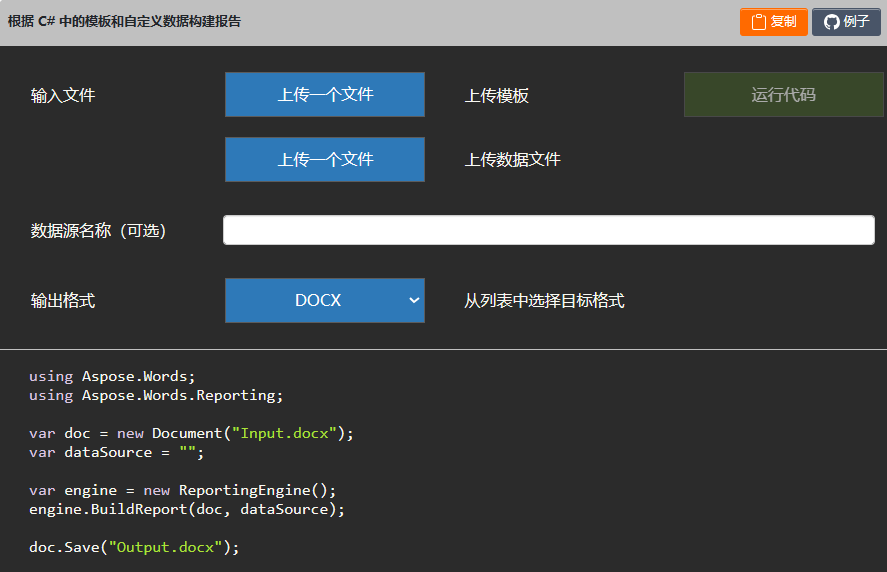Viewport: 887px width, 572px height.
Task: Click the 输出格式 label
Action: coord(63,300)
